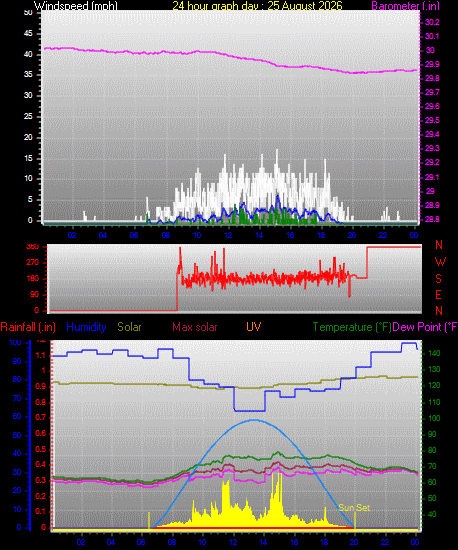Click the yellow sunrise marker line
The height and width of the screenshot is (550, 458).
[149, 520]
